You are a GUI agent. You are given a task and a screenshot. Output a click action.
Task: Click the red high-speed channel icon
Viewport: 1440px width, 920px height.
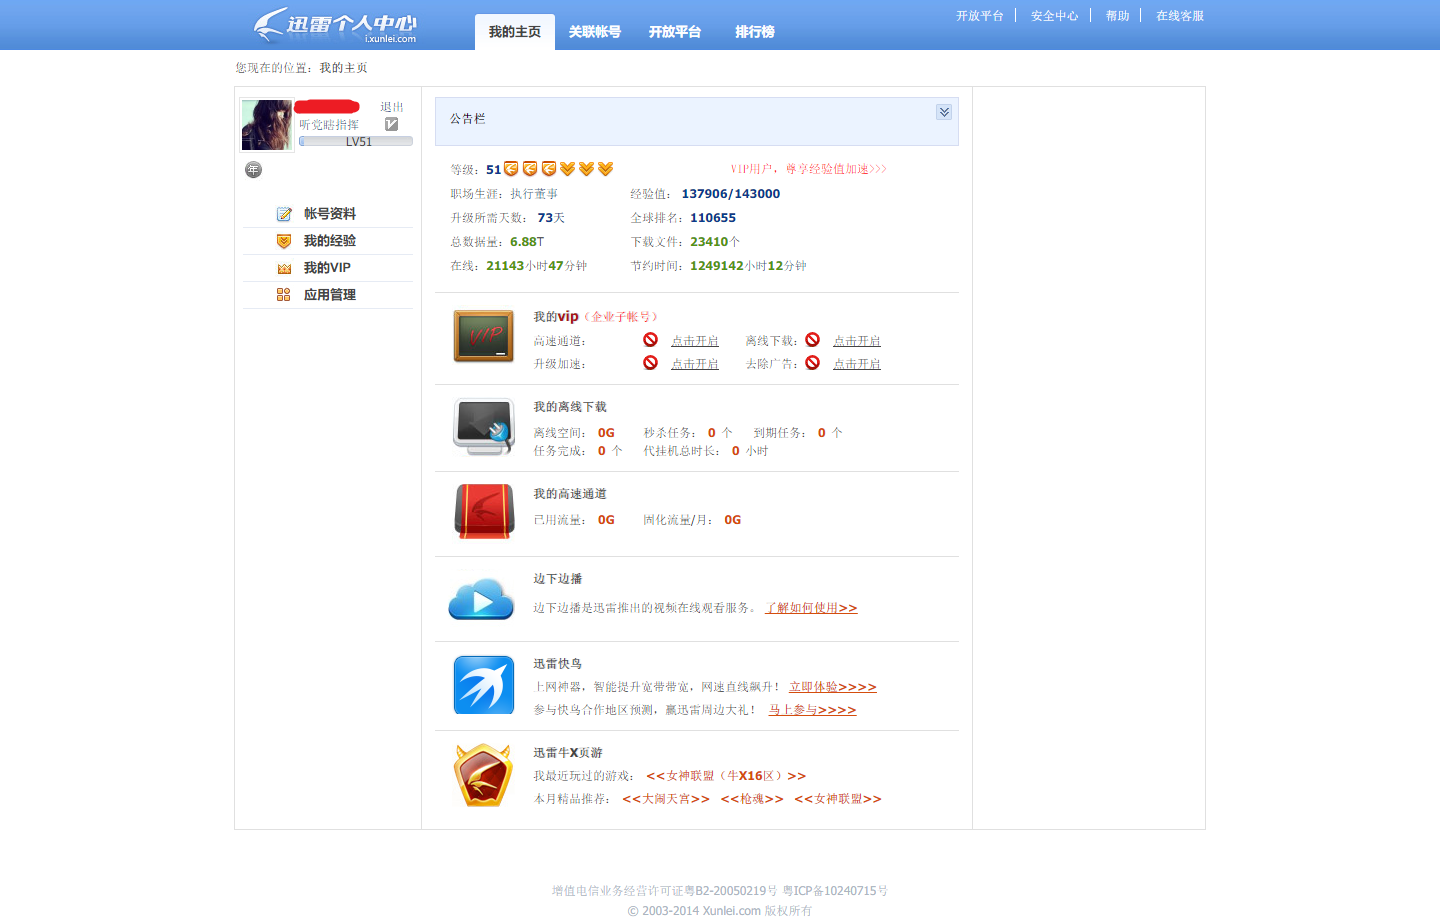click(x=484, y=512)
